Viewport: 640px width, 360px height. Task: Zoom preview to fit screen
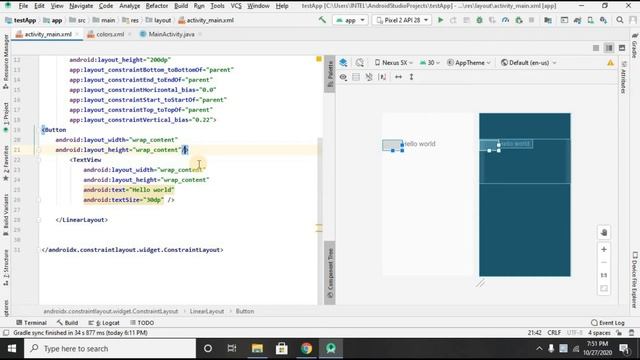click(604, 289)
